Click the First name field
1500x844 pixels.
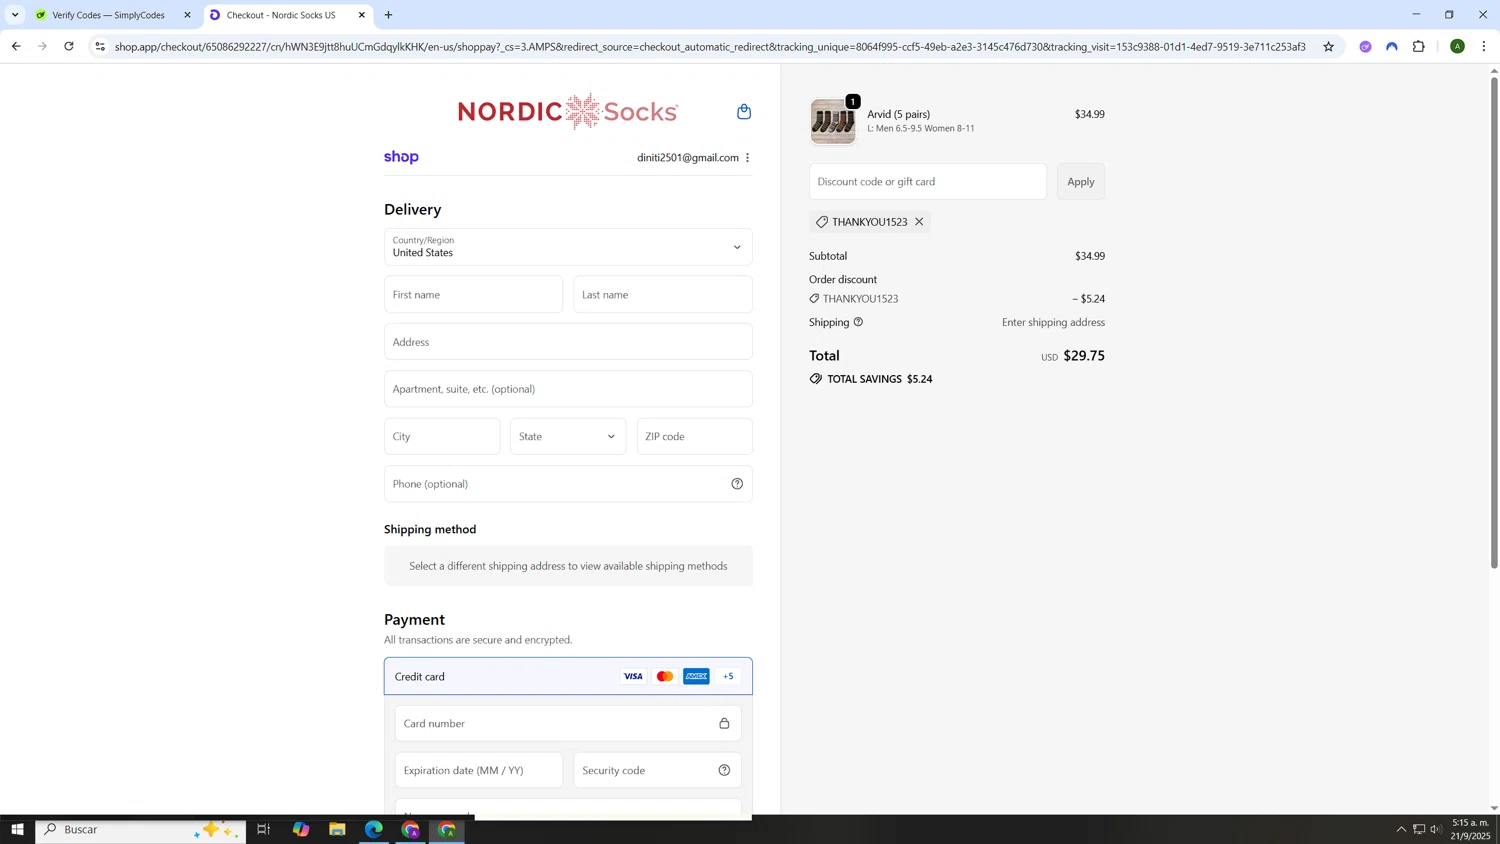[473, 294]
